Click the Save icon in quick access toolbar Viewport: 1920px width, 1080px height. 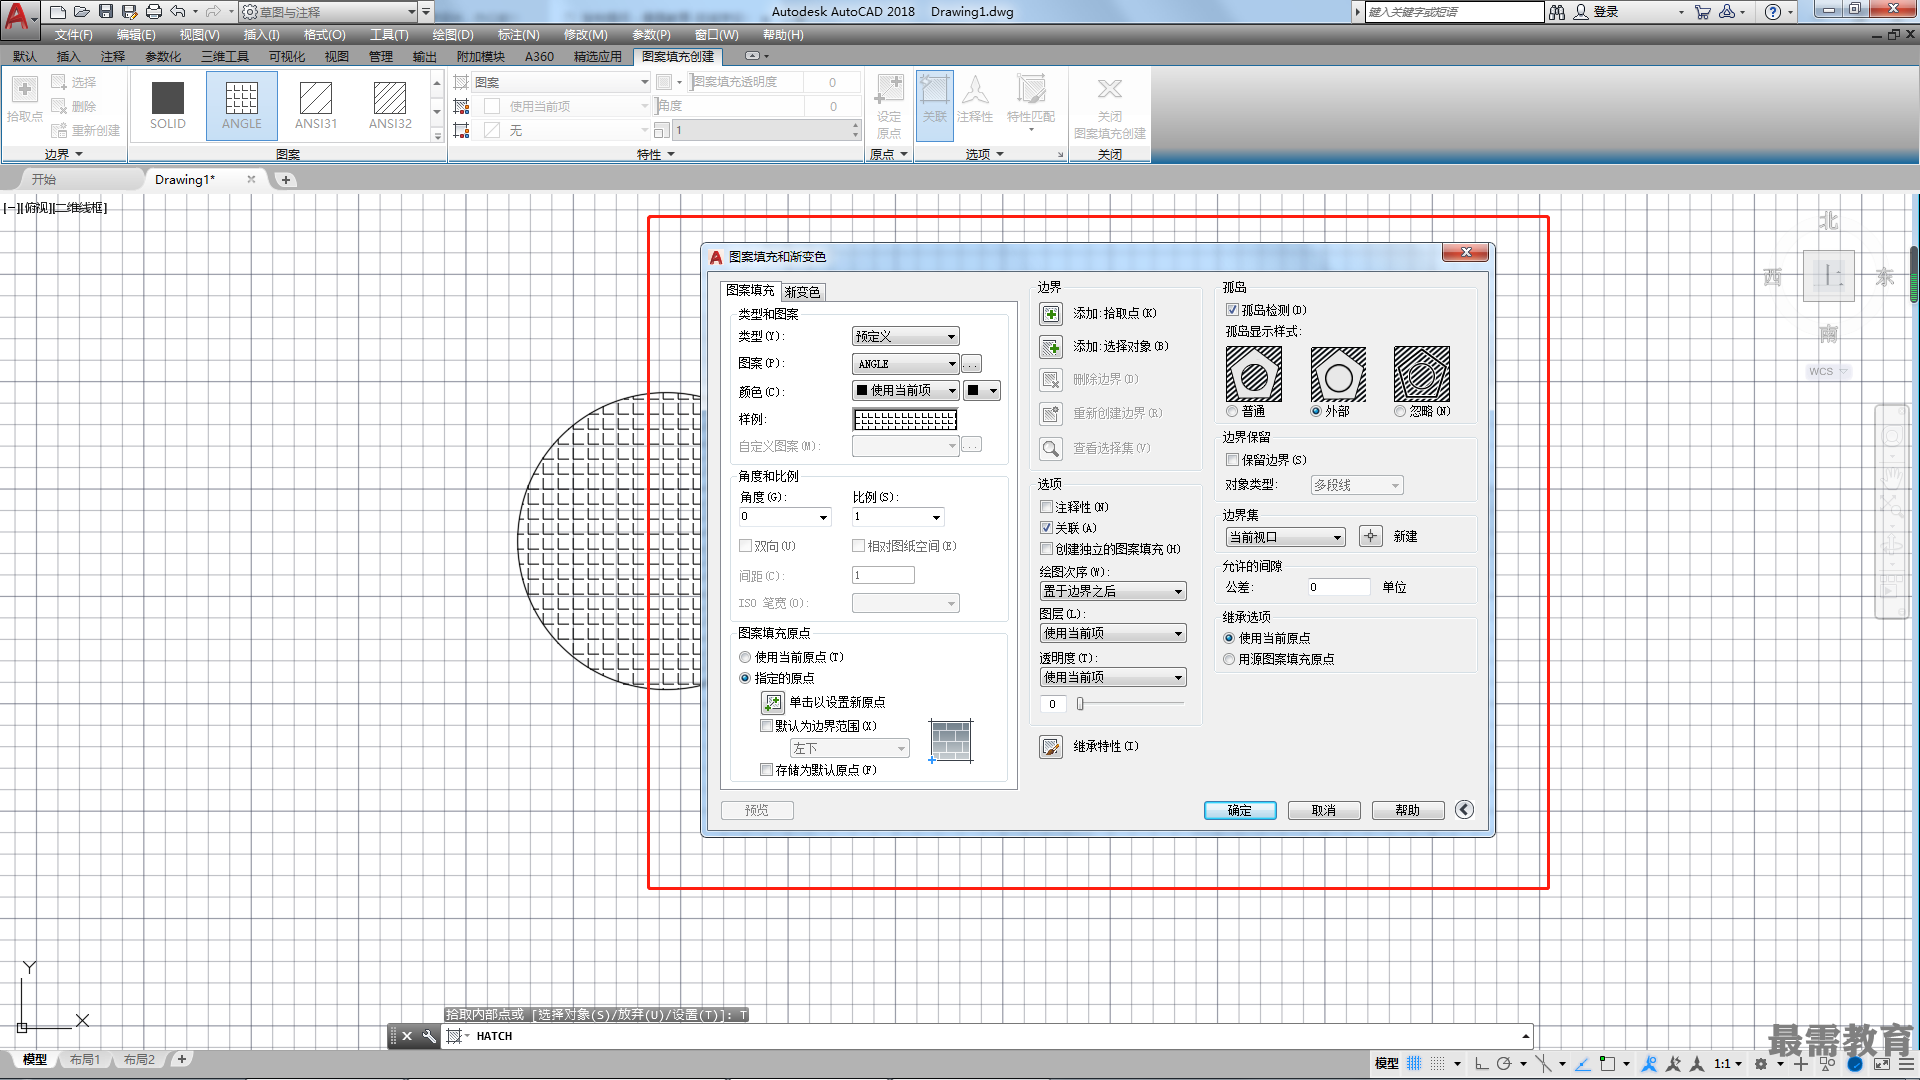pos(106,12)
